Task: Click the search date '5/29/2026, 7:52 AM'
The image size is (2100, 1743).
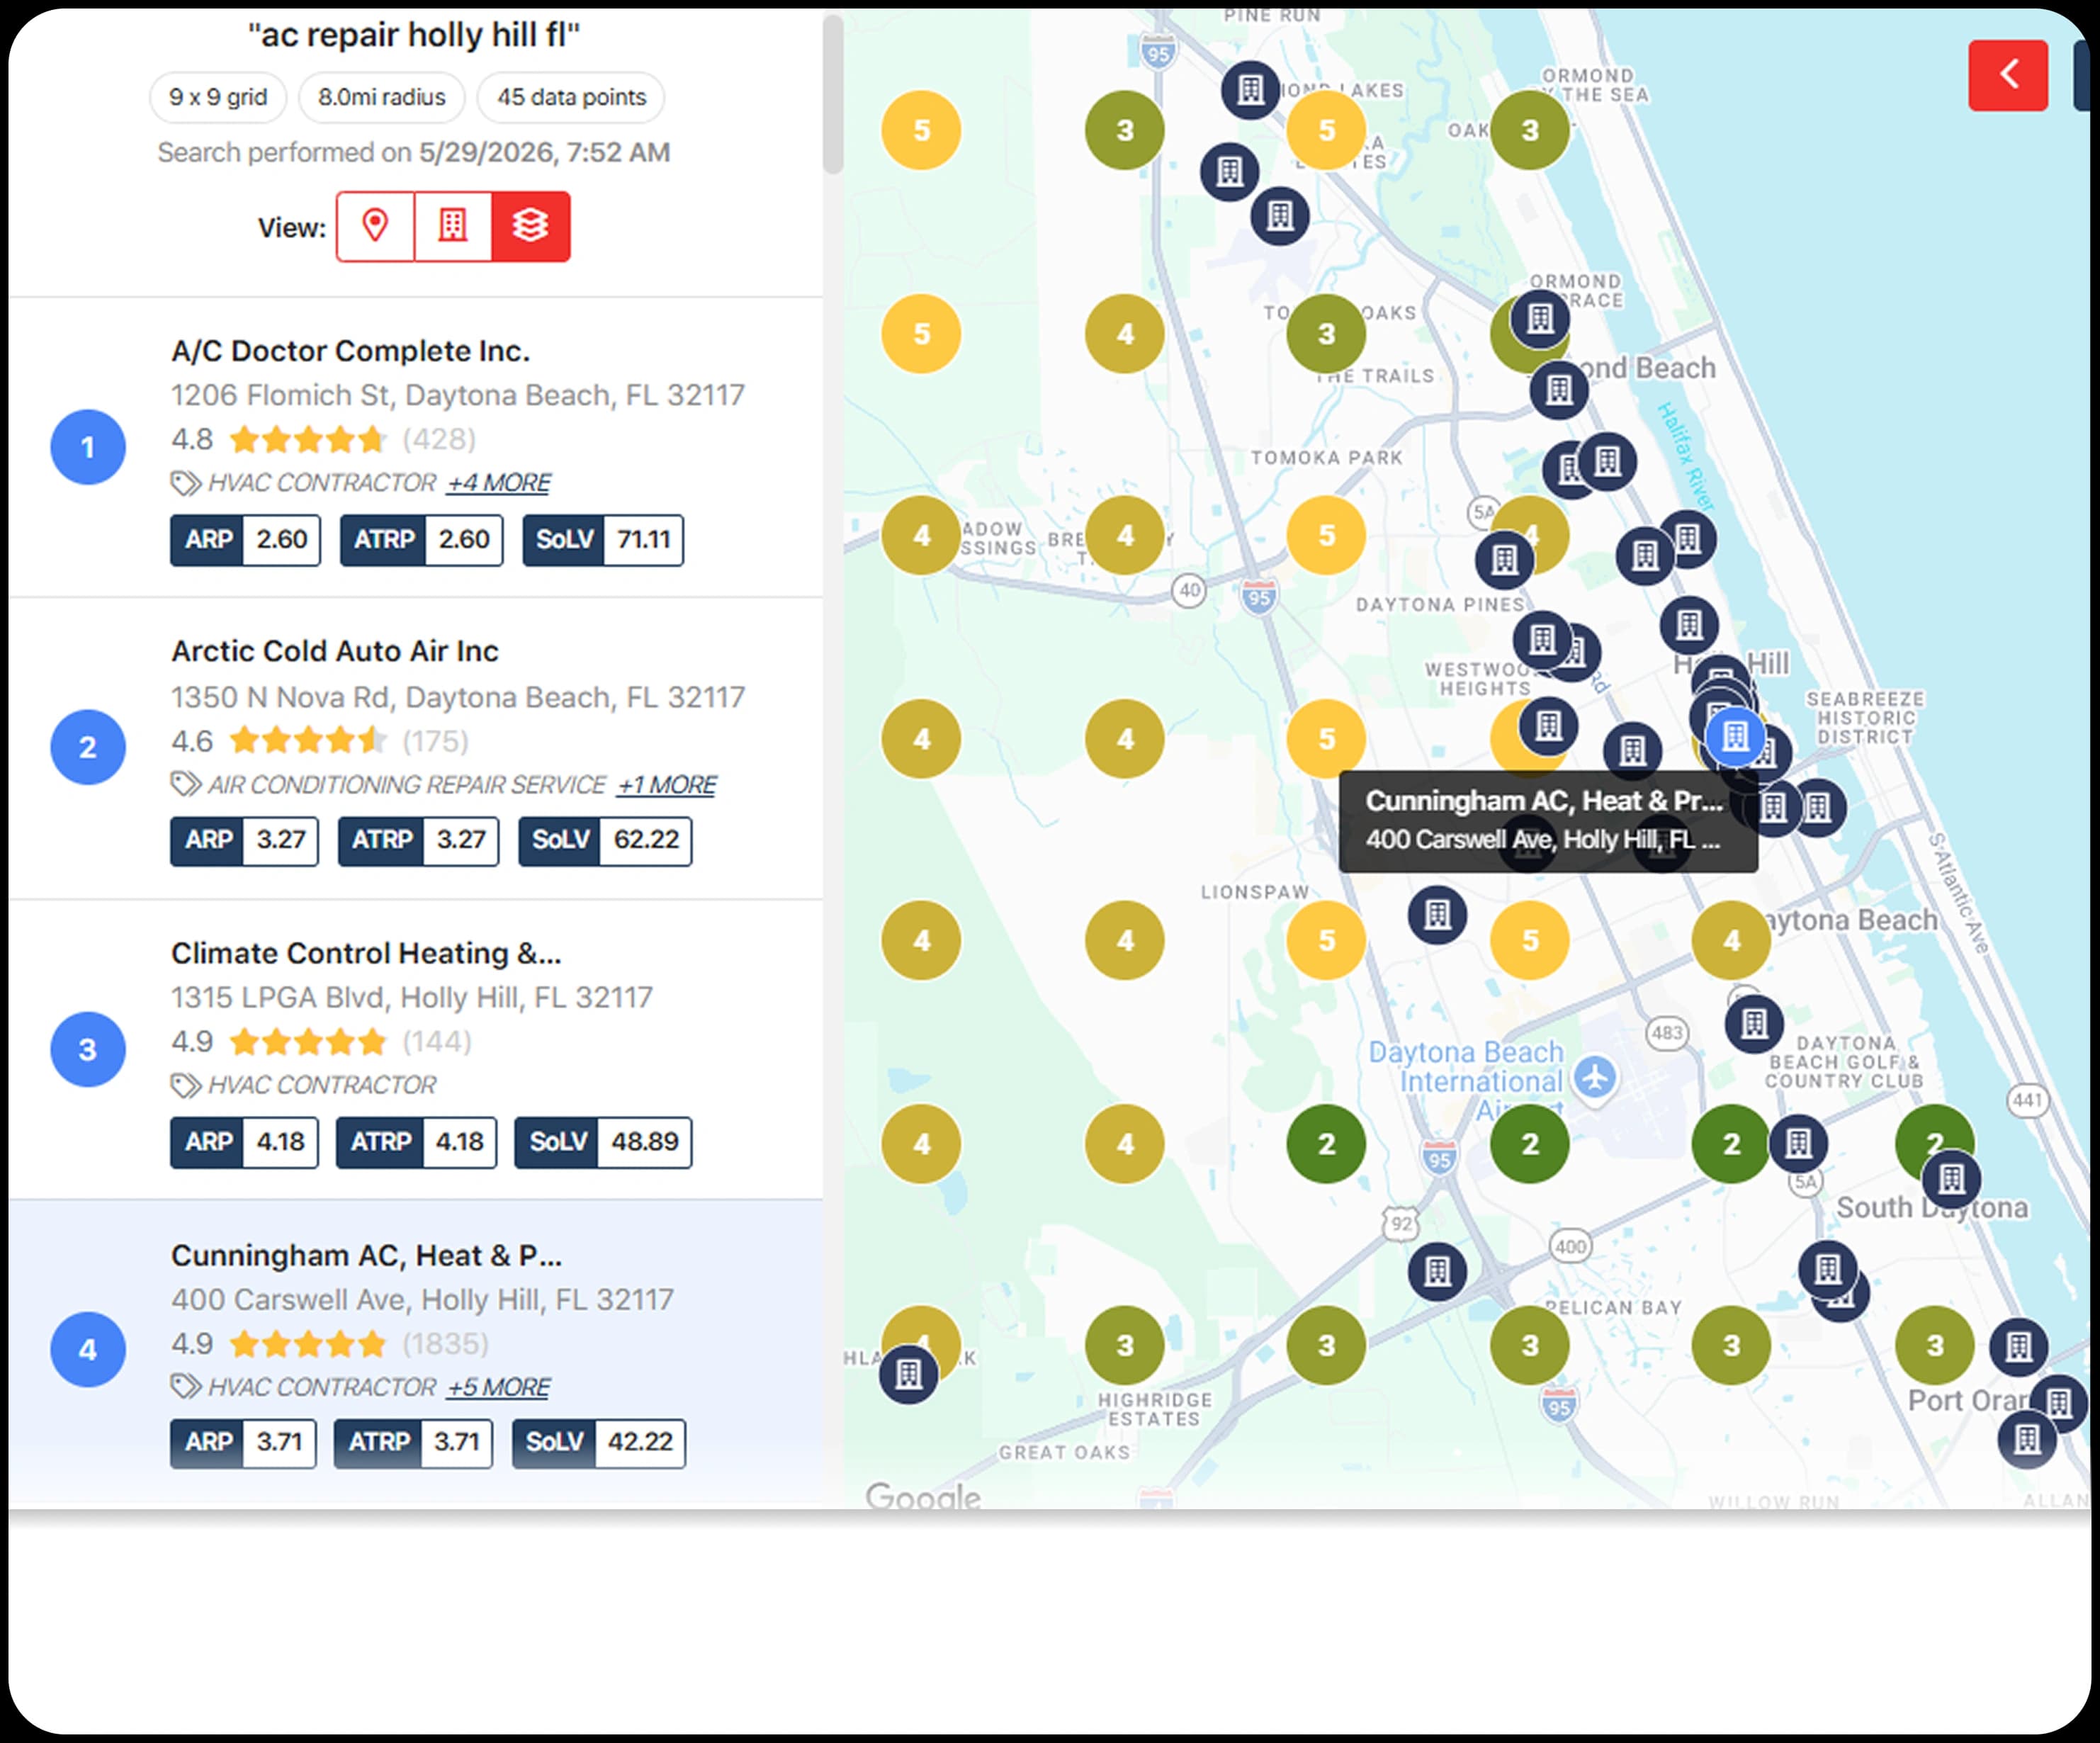Action: pos(545,152)
